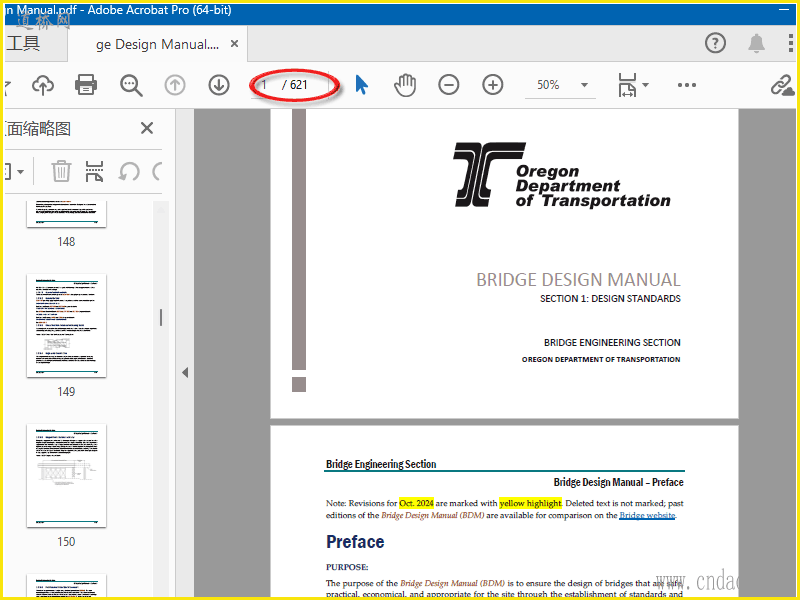
Task: Select page 148 thumbnail
Action: [x=66, y=214]
